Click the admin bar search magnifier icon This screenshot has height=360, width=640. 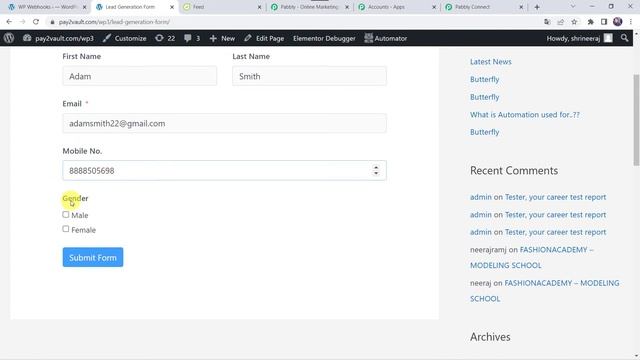[624, 38]
